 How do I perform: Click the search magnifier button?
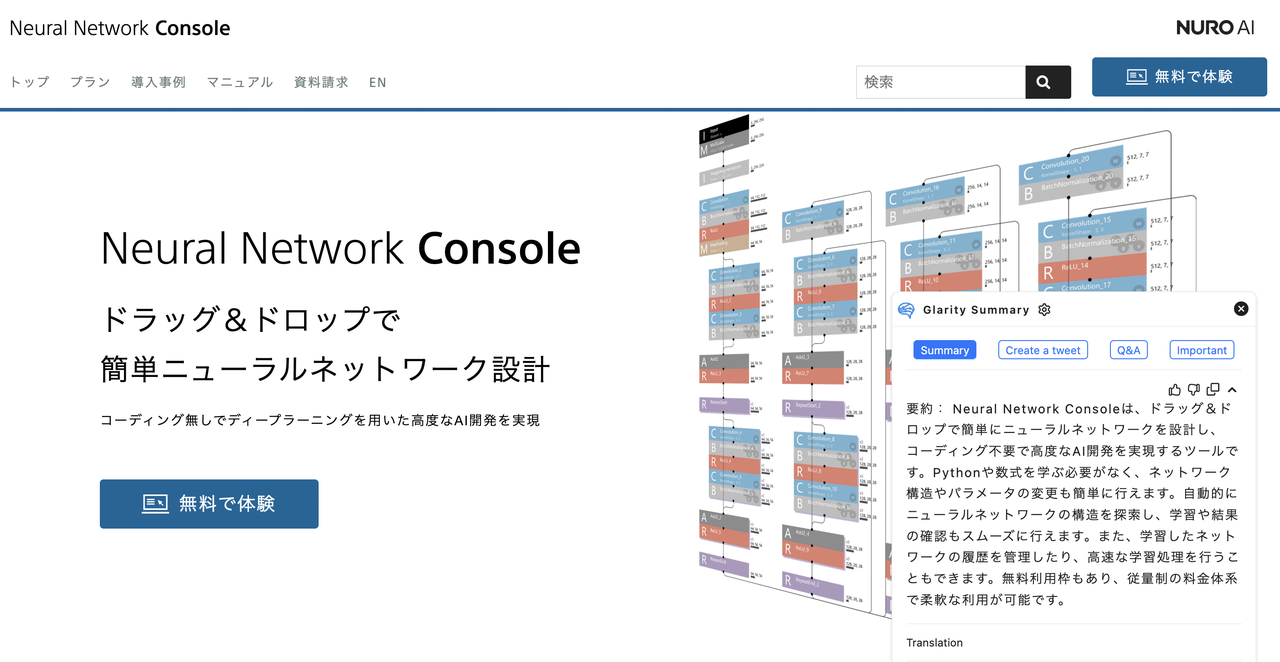click(1048, 82)
